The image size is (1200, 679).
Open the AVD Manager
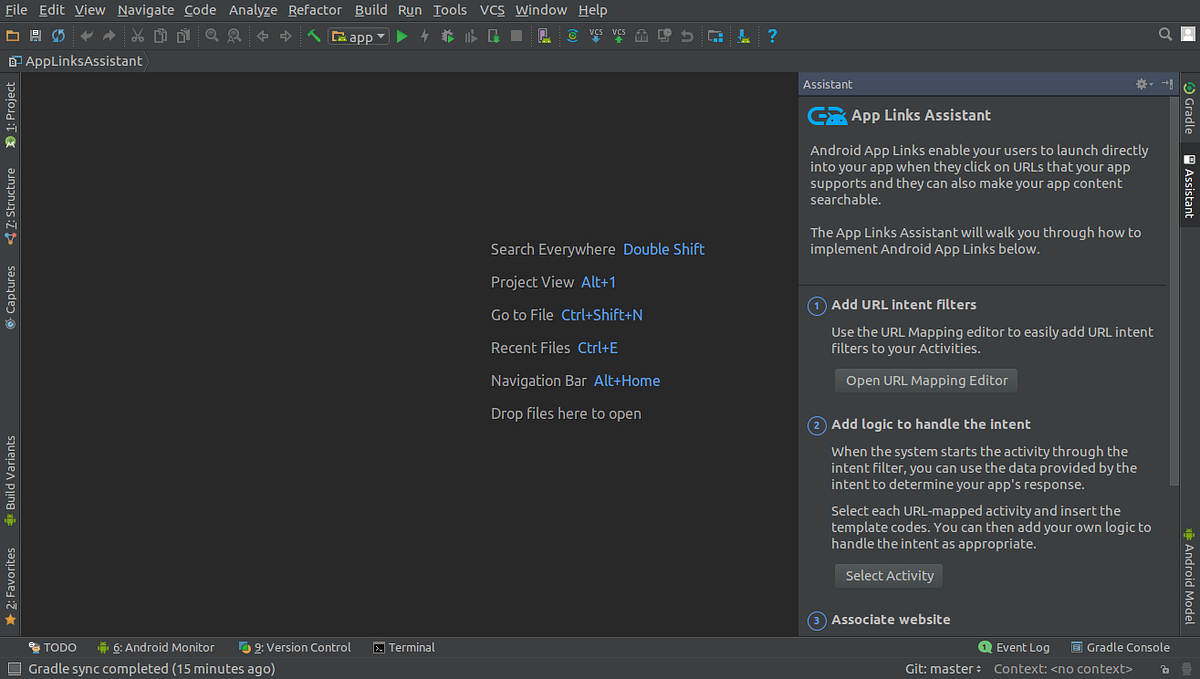543,35
